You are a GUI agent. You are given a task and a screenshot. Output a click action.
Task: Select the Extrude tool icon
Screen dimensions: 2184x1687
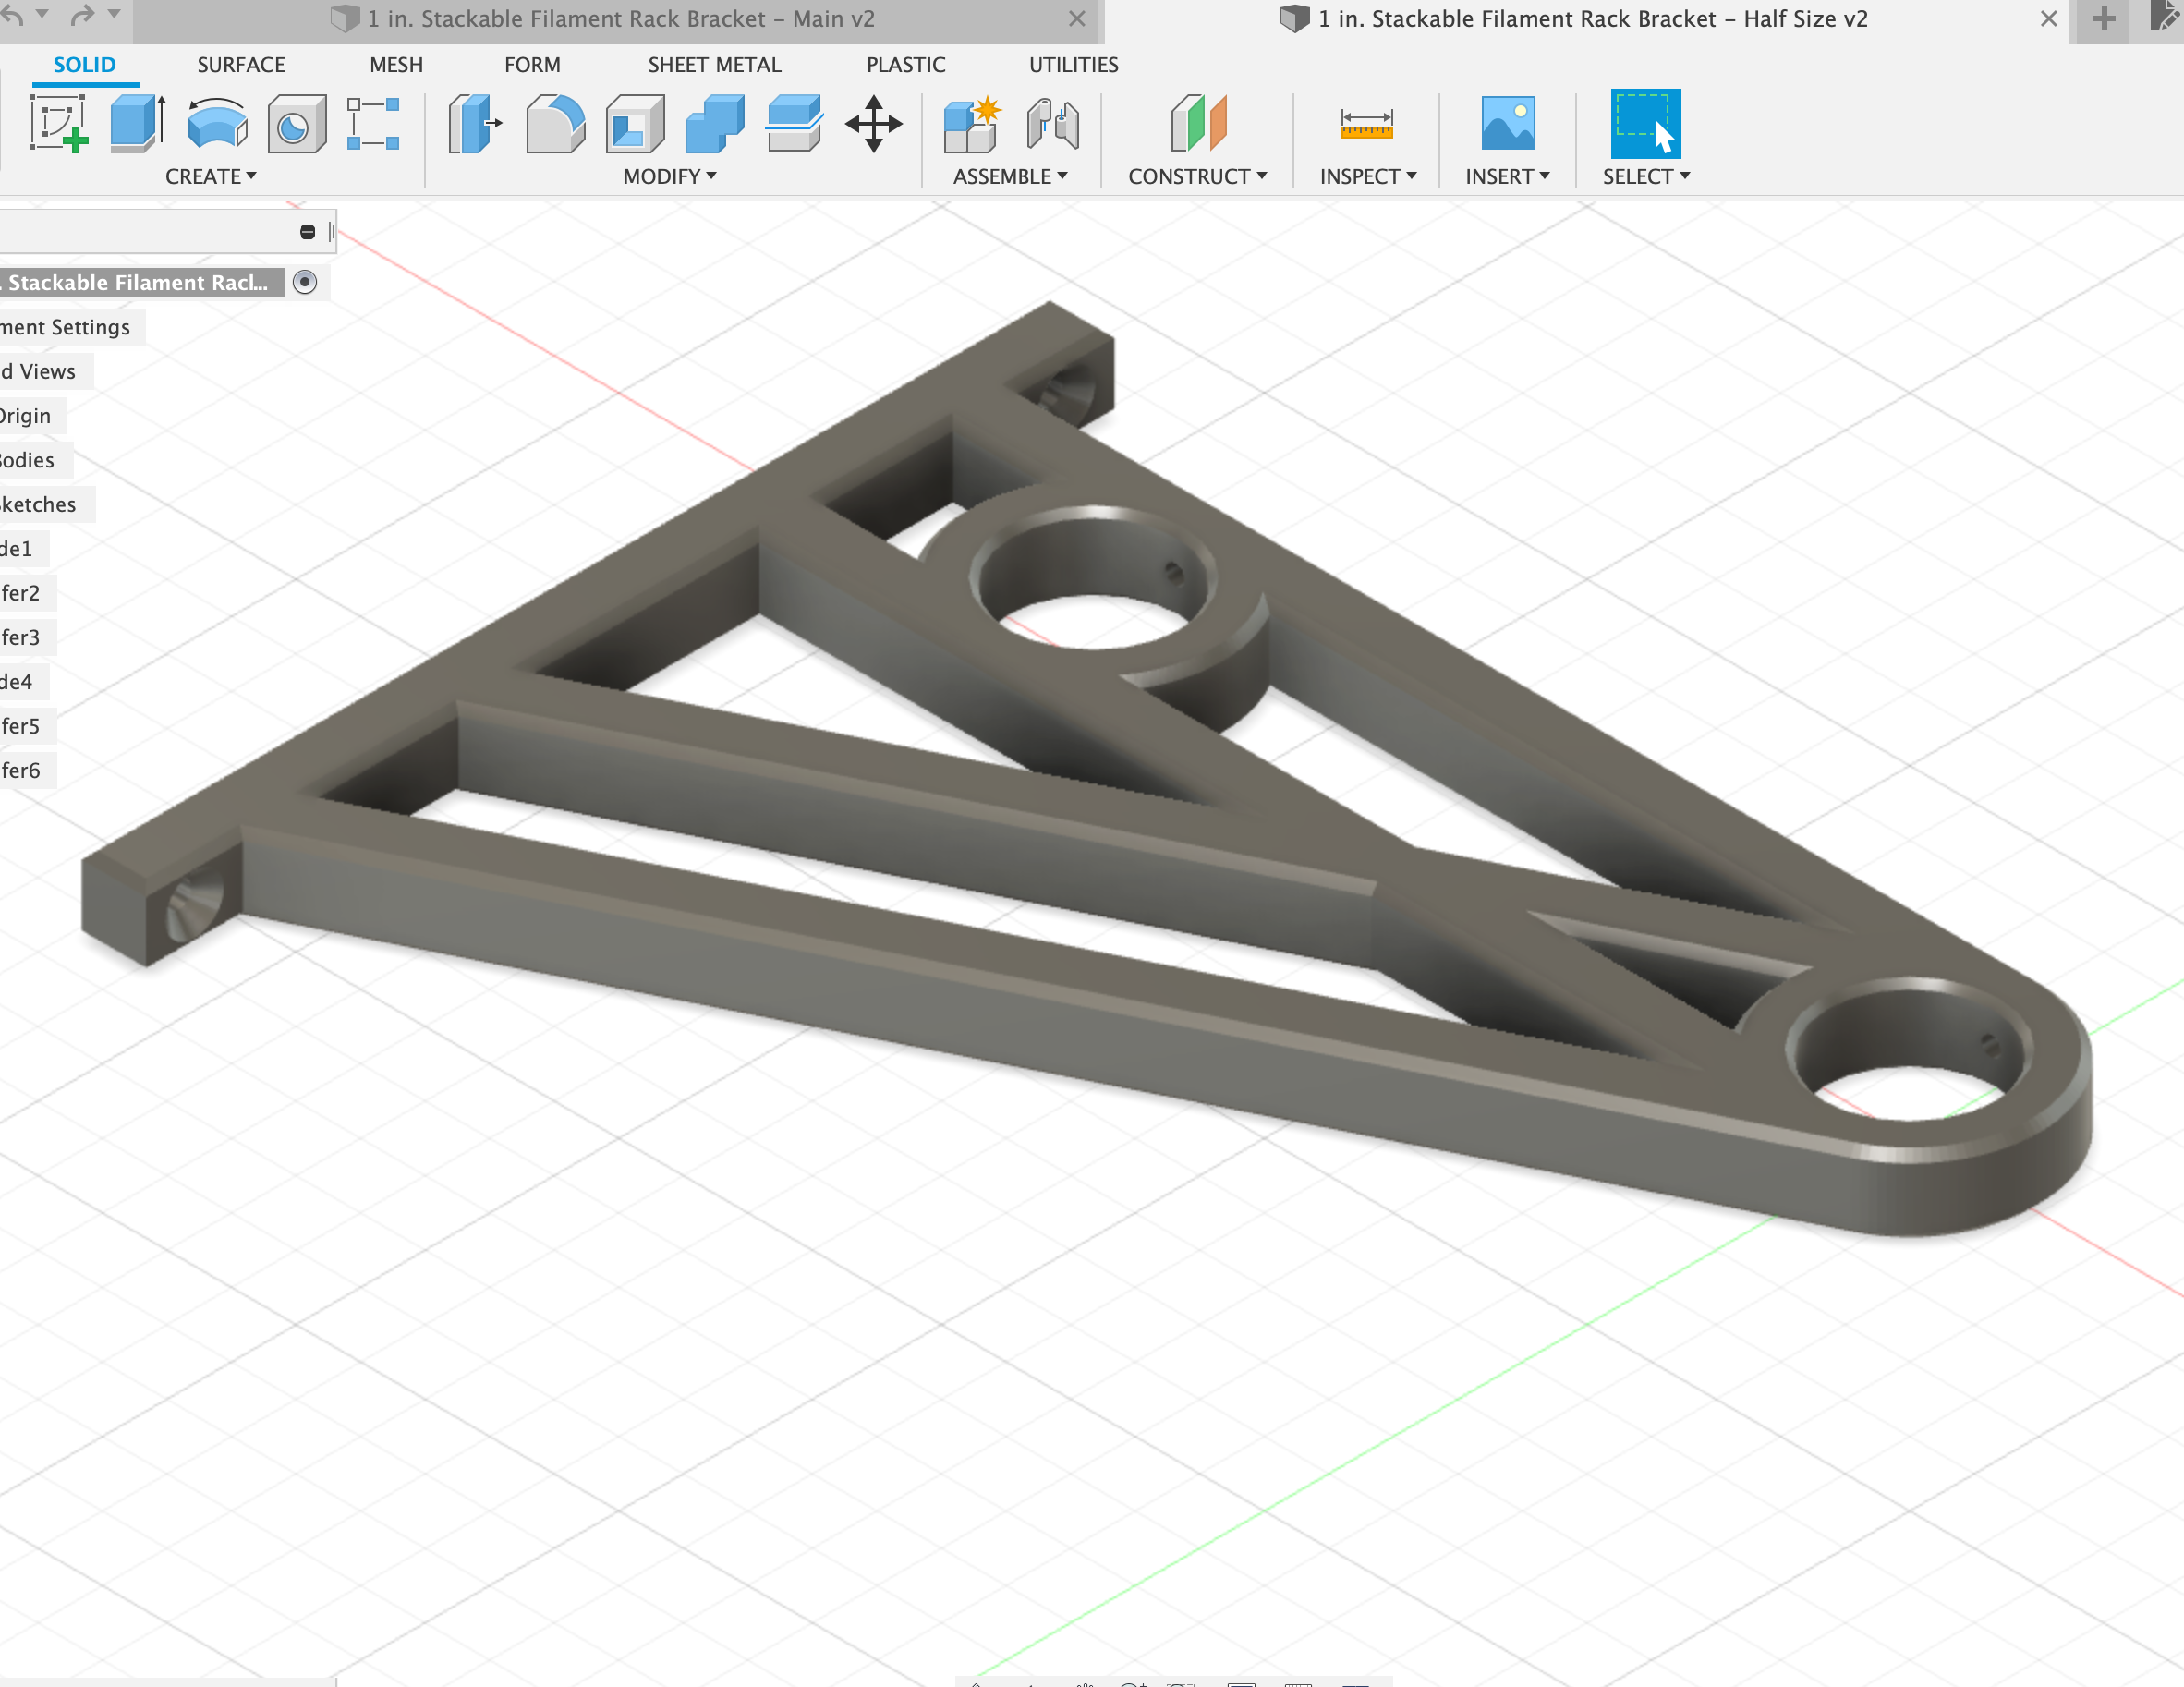(x=138, y=123)
